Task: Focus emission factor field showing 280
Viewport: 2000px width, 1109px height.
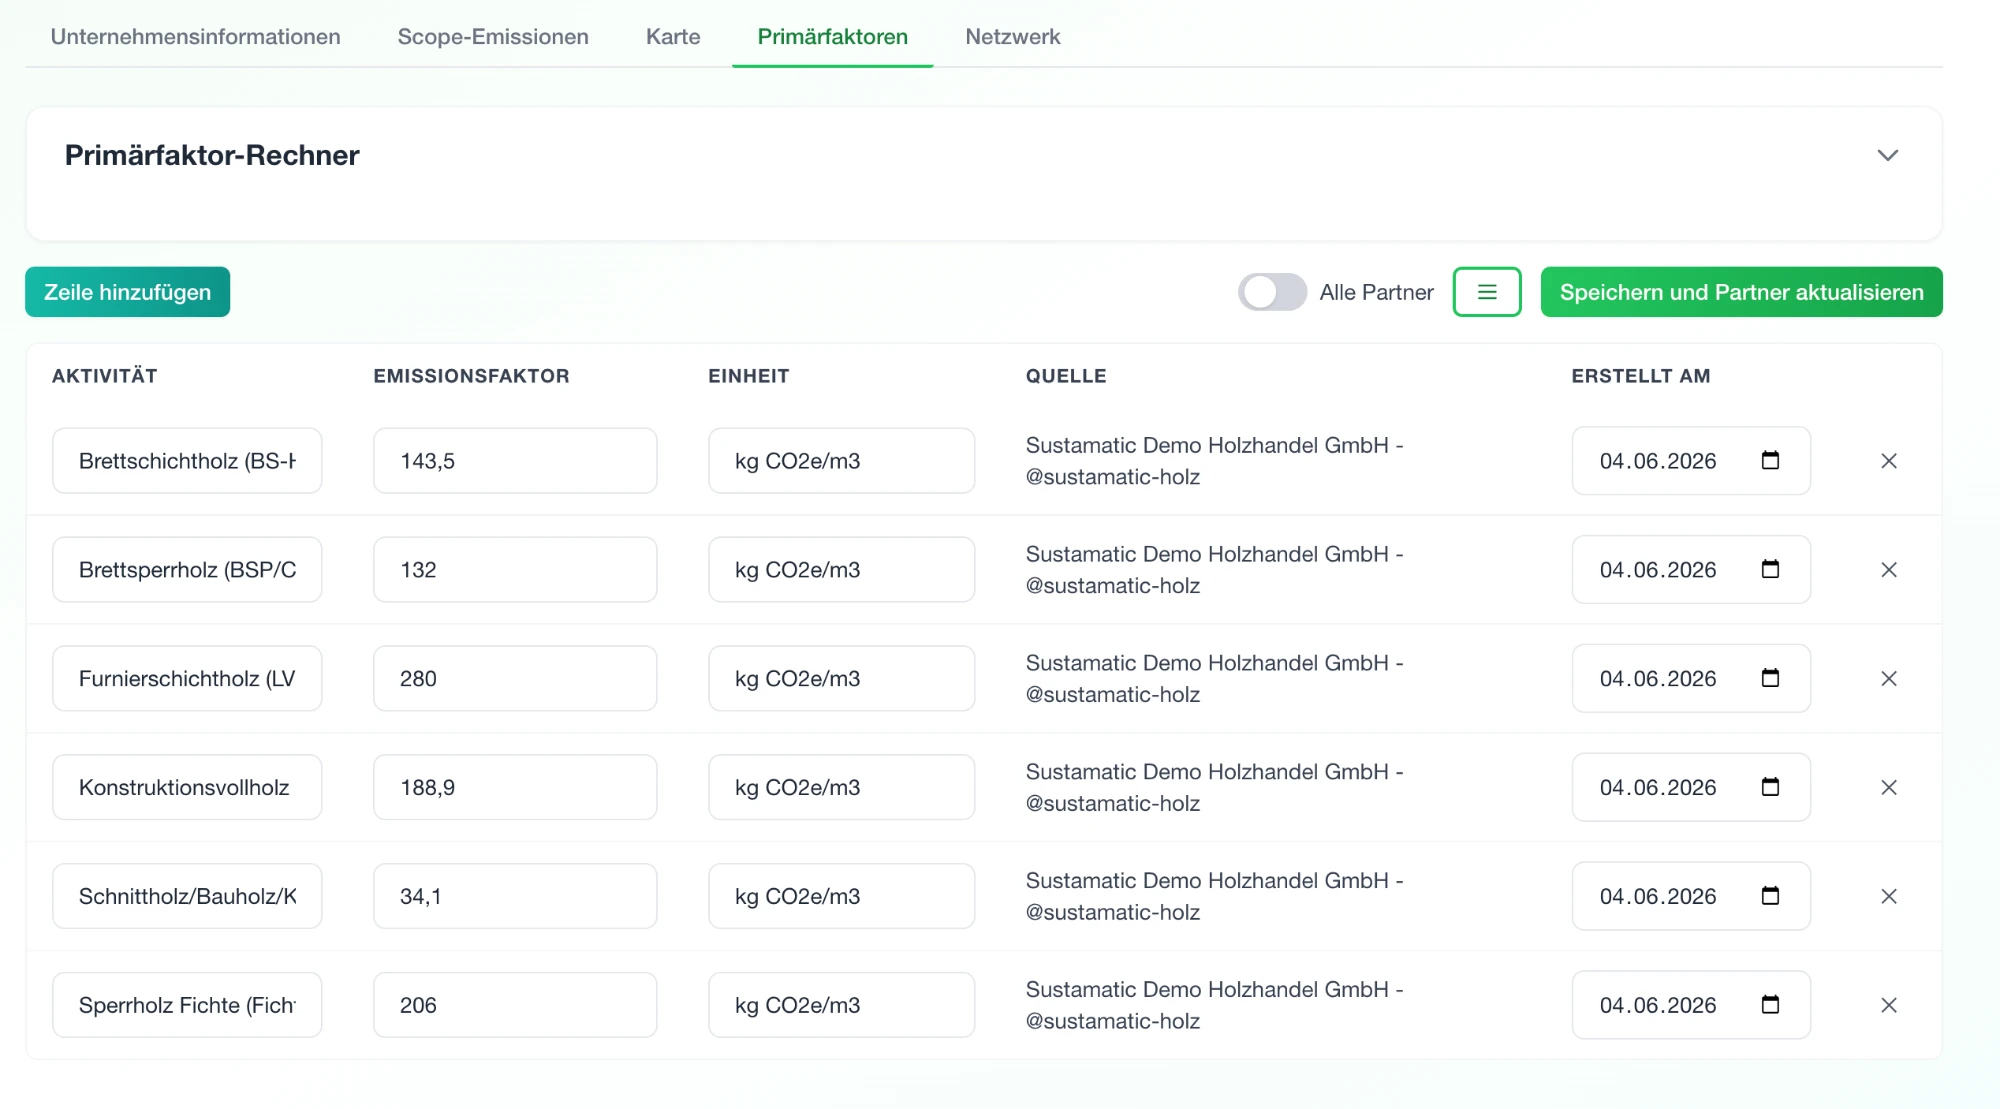Action: point(515,679)
